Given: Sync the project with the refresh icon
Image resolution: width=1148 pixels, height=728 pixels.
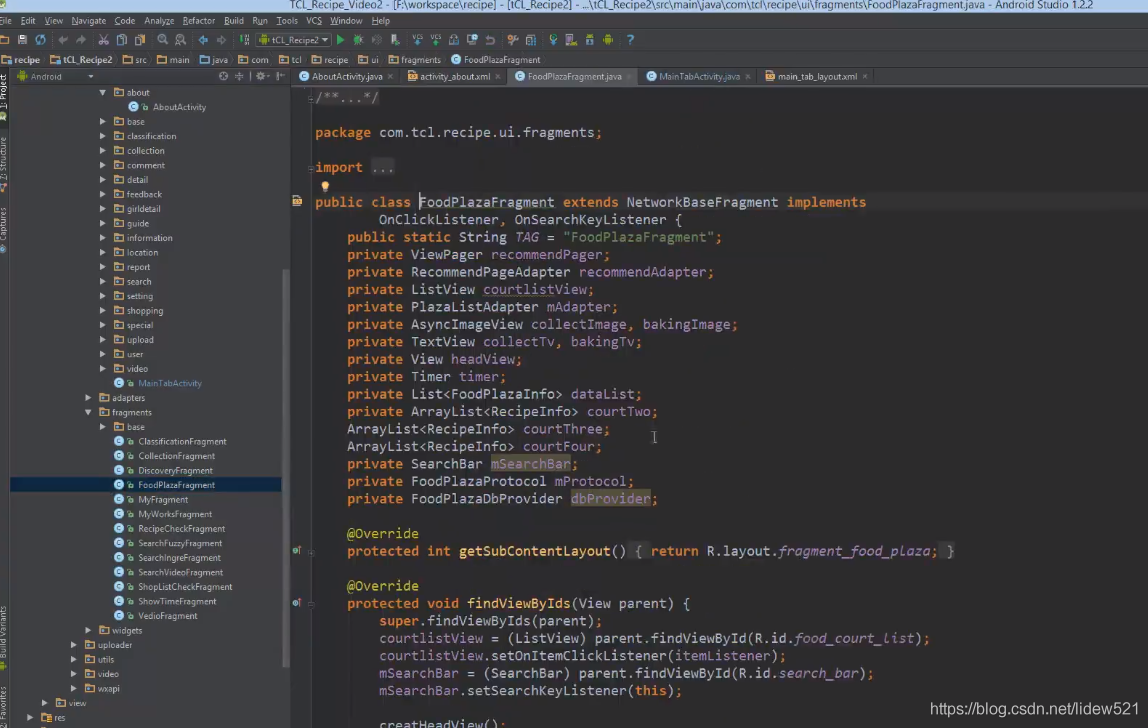Looking at the screenshot, I should (41, 39).
